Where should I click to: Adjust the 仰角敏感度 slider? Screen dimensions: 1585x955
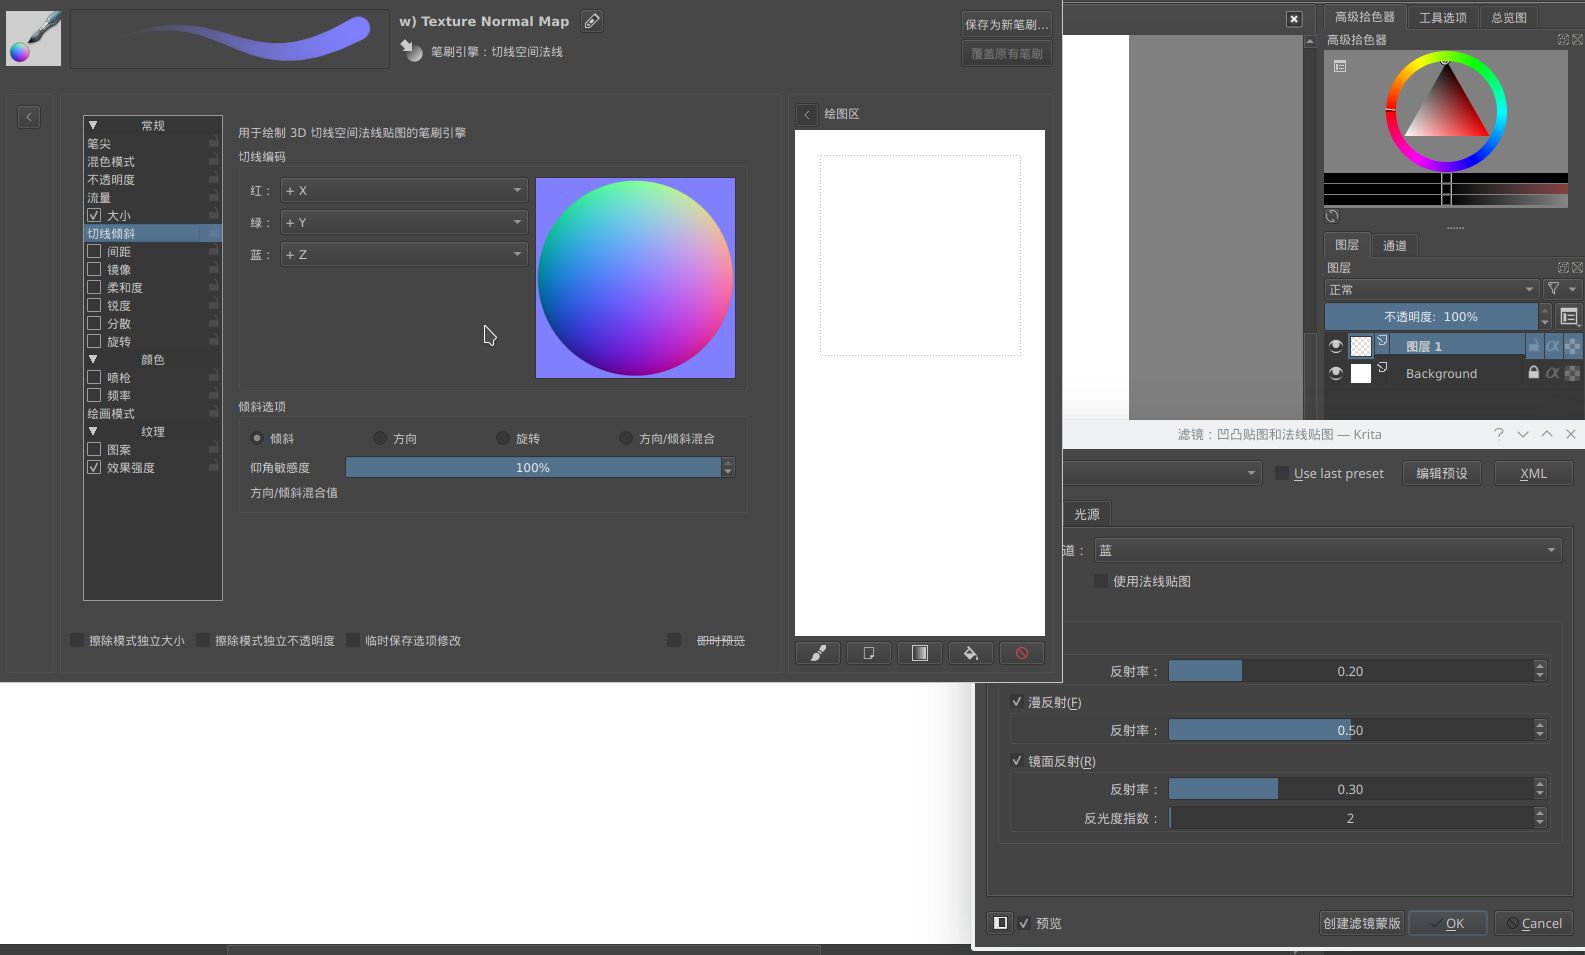[532, 468]
